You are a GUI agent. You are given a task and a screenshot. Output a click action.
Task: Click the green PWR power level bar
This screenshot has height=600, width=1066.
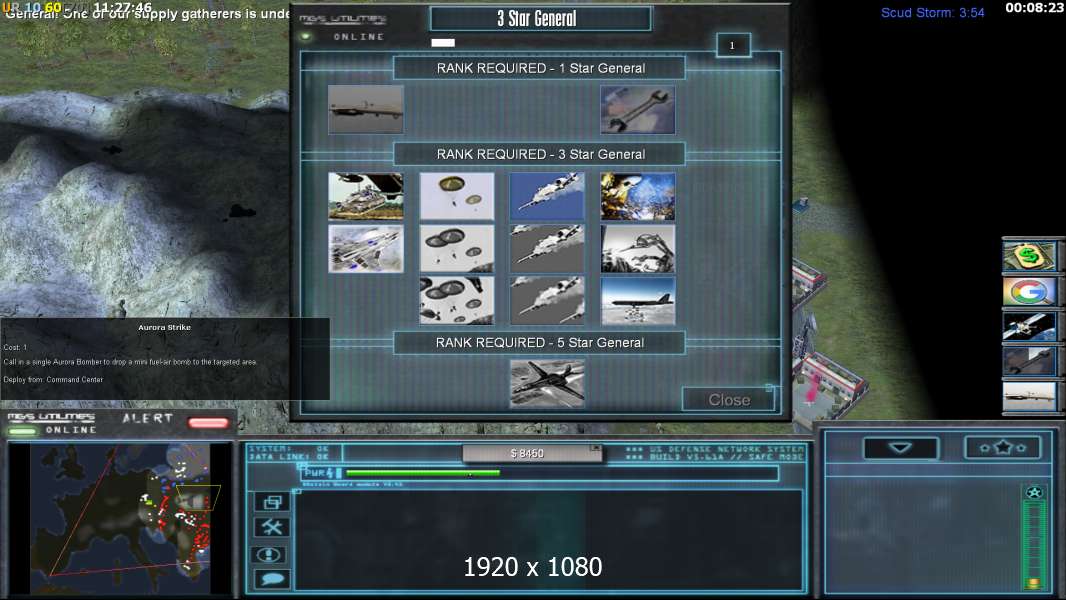423,473
